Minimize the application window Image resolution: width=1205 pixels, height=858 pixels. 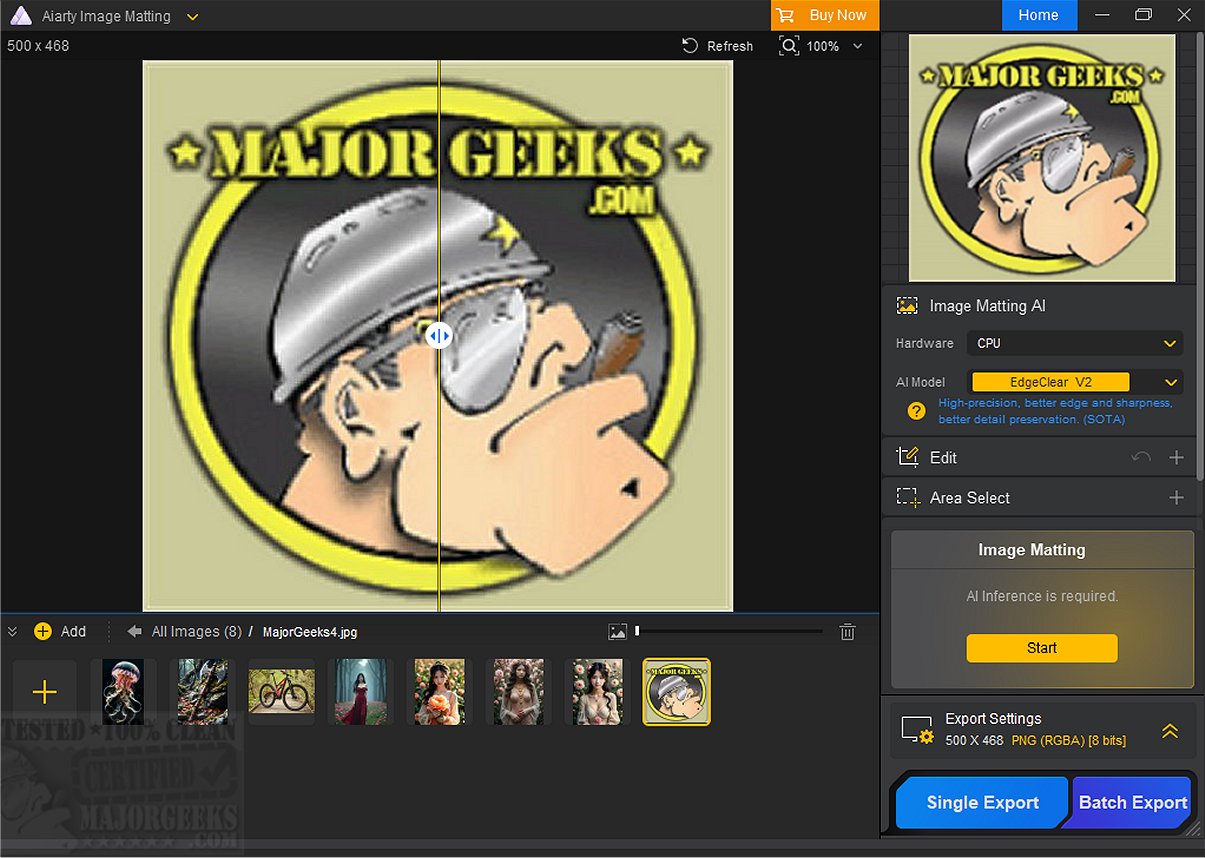click(1103, 15)
